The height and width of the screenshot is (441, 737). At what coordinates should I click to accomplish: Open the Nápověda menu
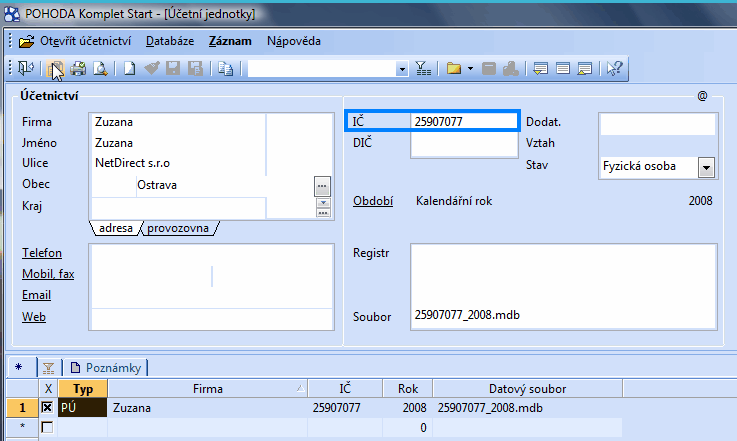[x=294, y=41]
